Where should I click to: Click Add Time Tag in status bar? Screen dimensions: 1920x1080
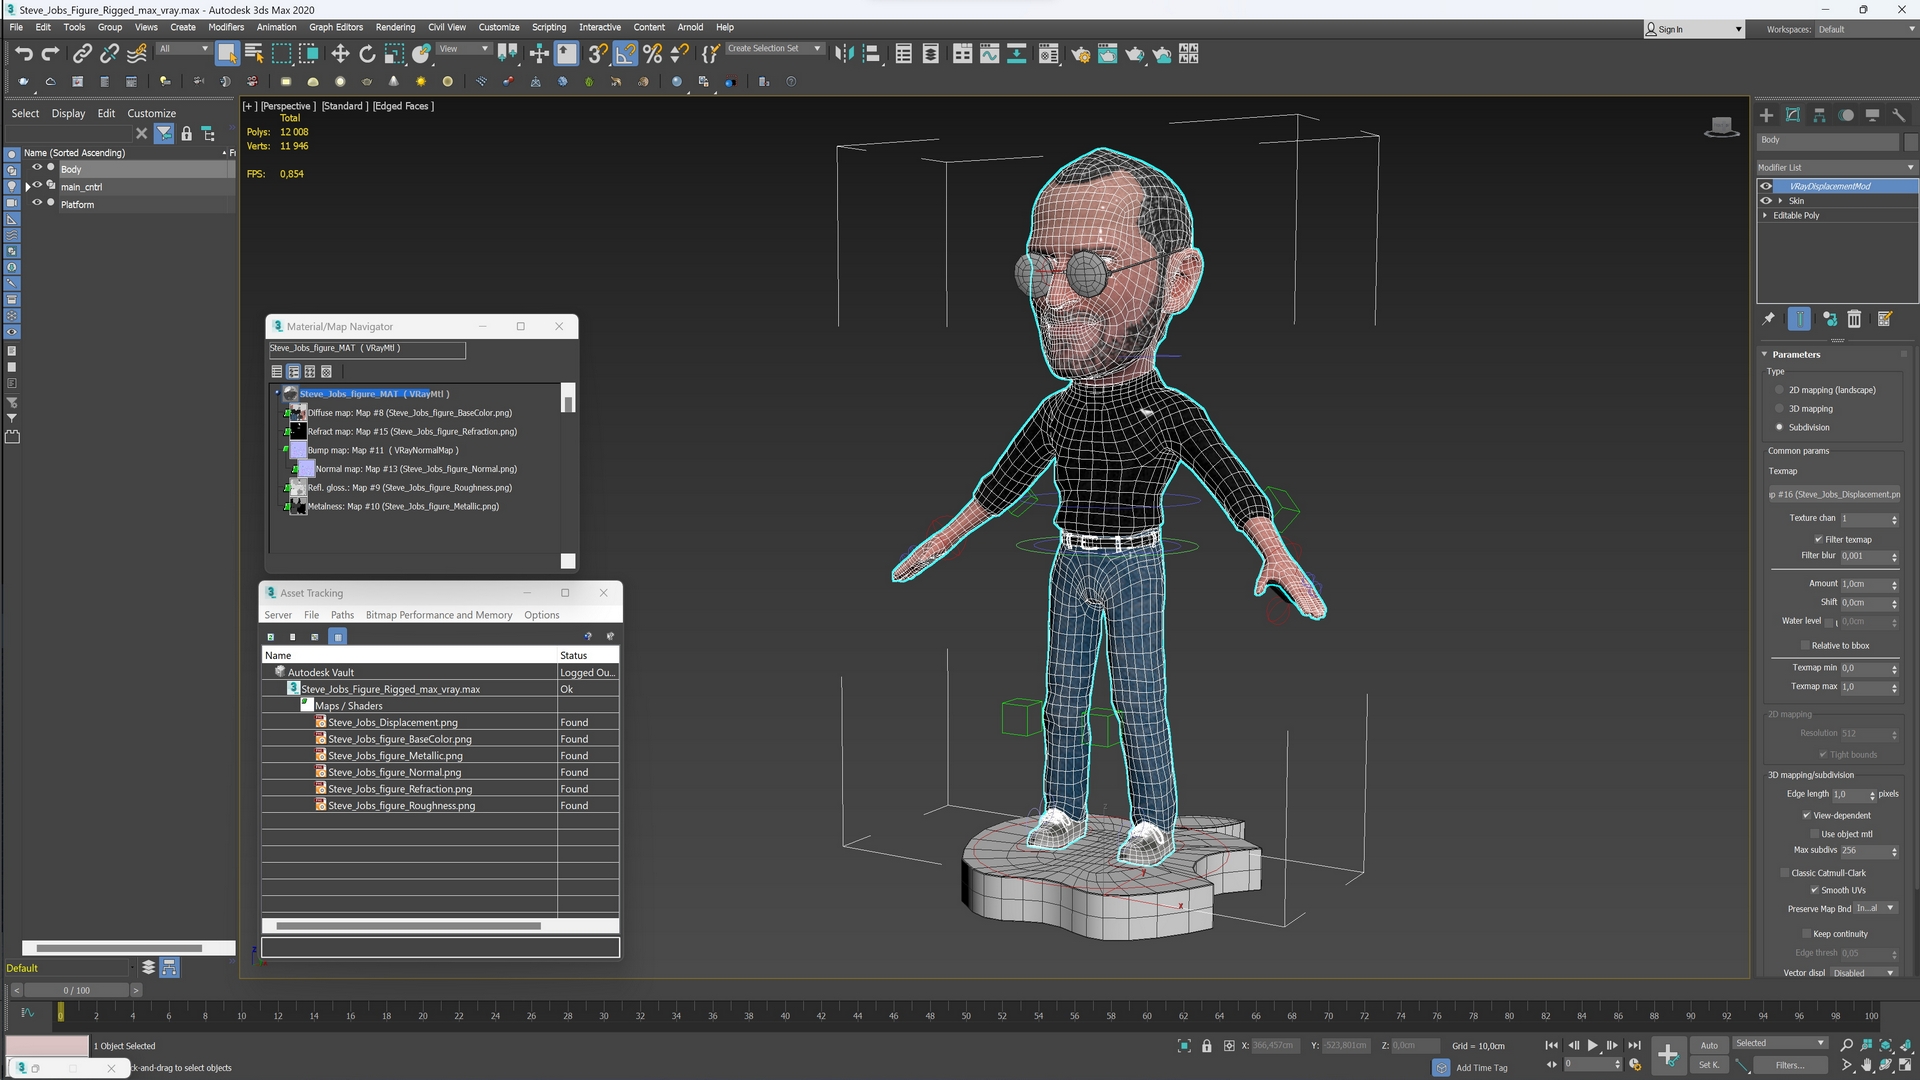coord(1481,1067)
